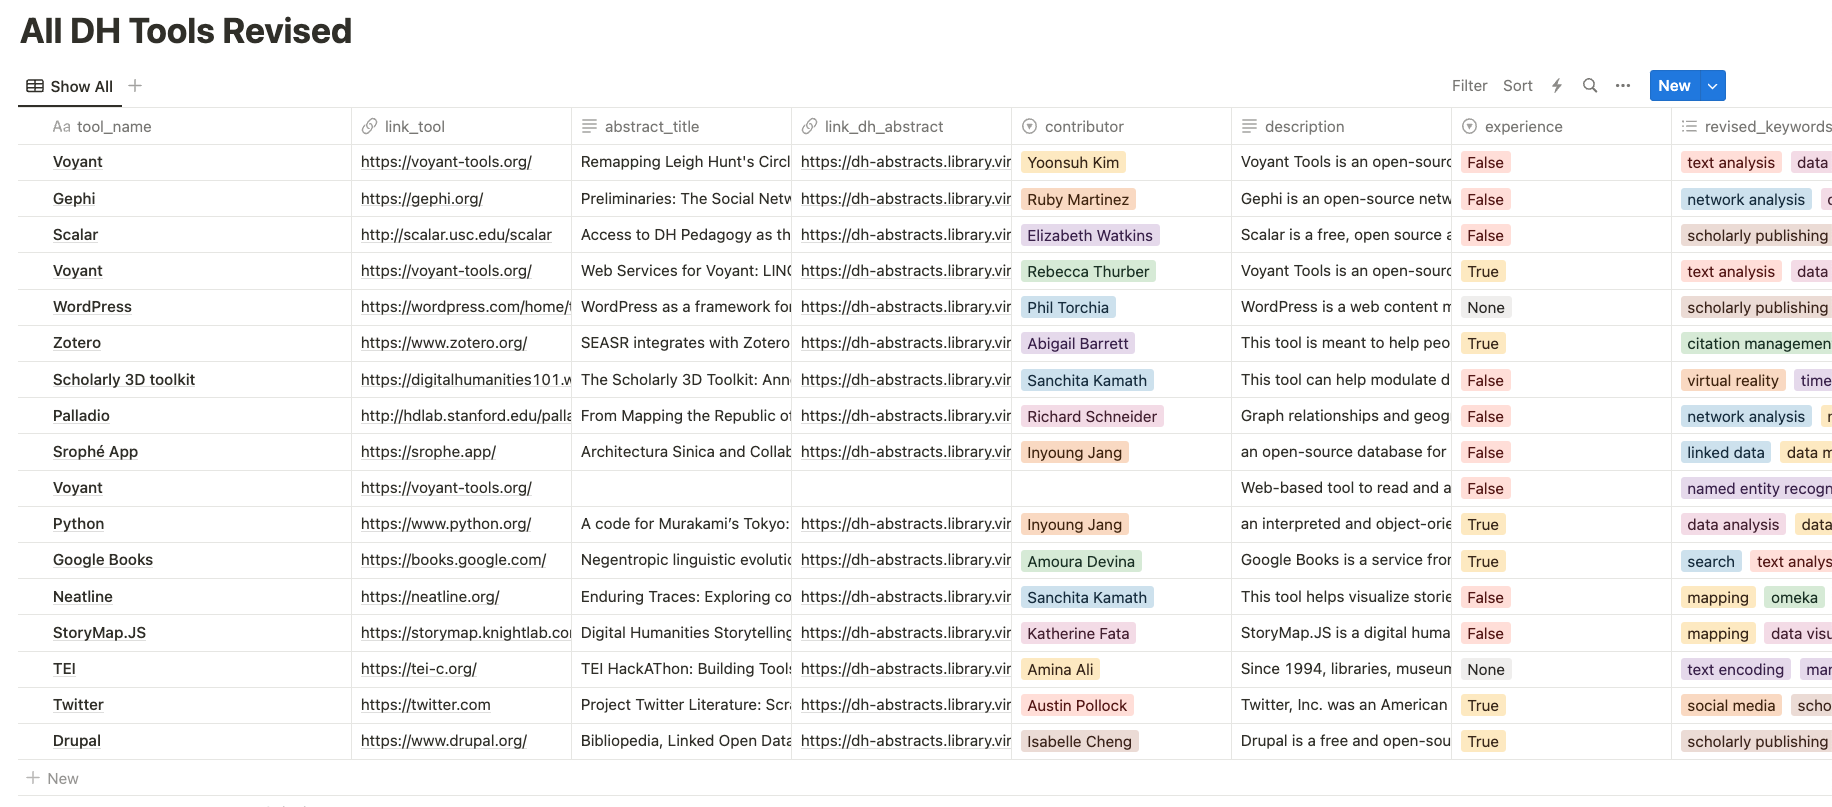
Task: Open the https://srophe.app/ link
Action: pos(428,452)
